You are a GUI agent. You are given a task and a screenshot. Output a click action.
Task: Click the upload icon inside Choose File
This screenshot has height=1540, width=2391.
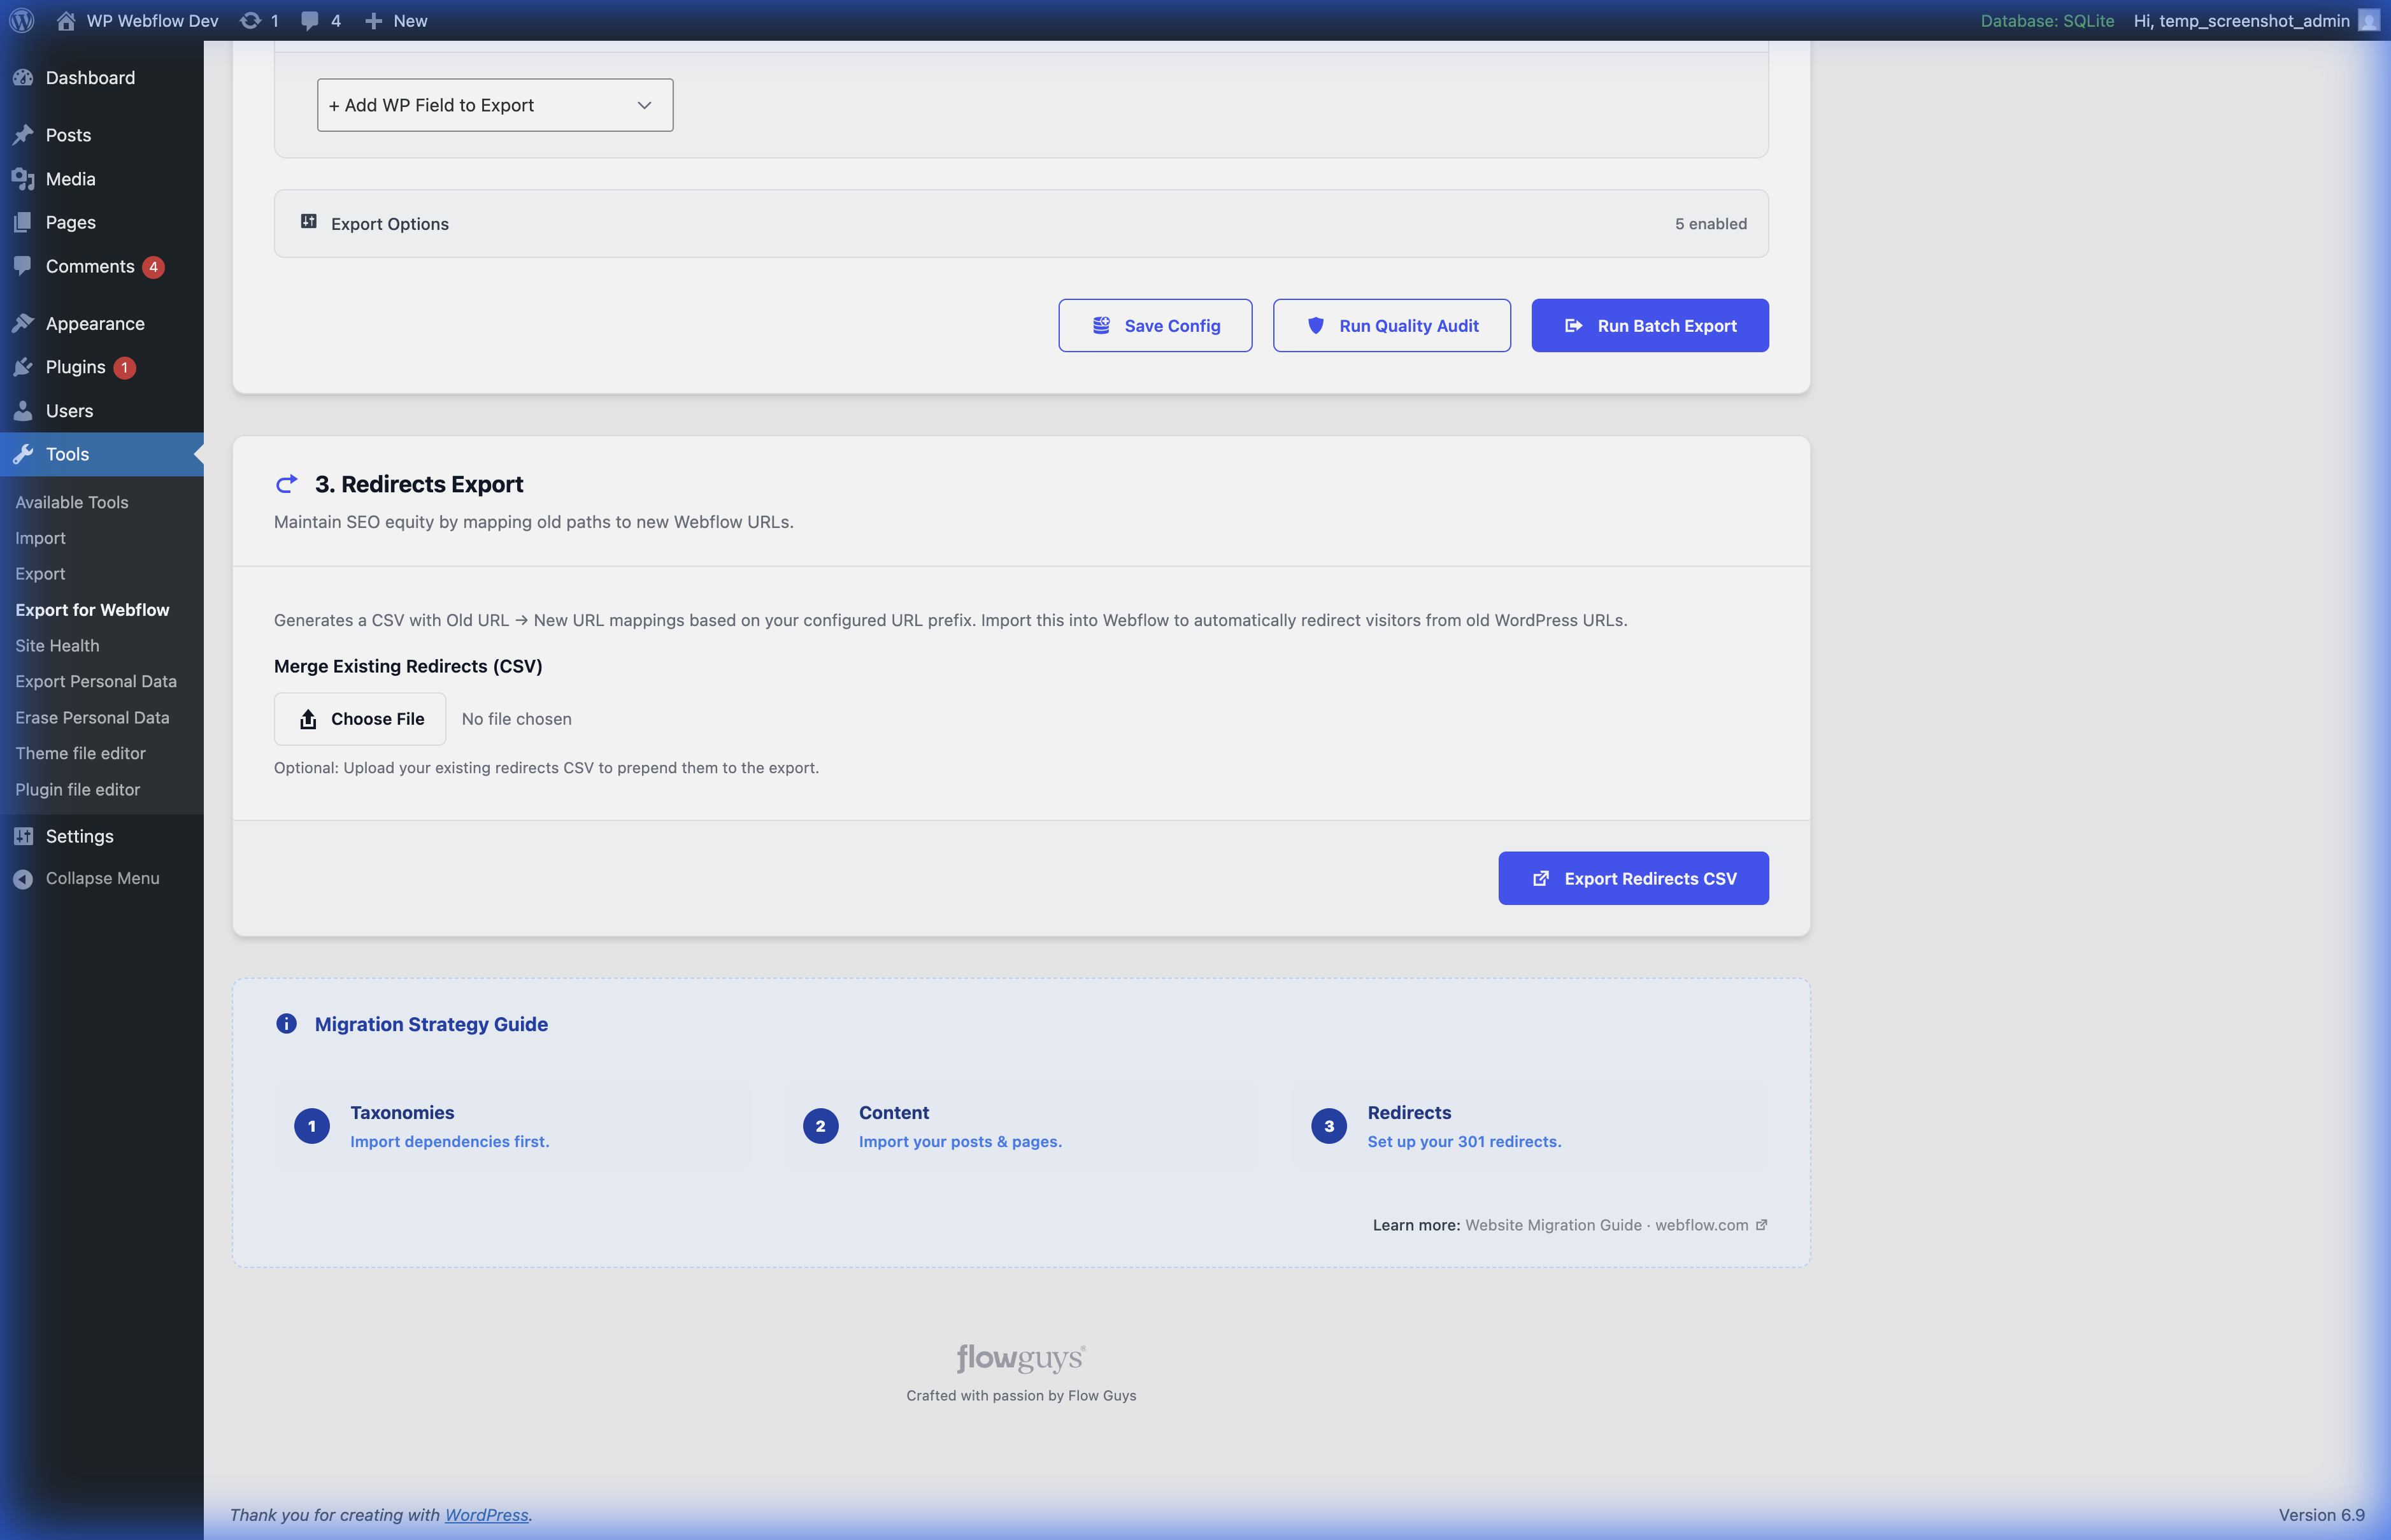pos(307,718)
